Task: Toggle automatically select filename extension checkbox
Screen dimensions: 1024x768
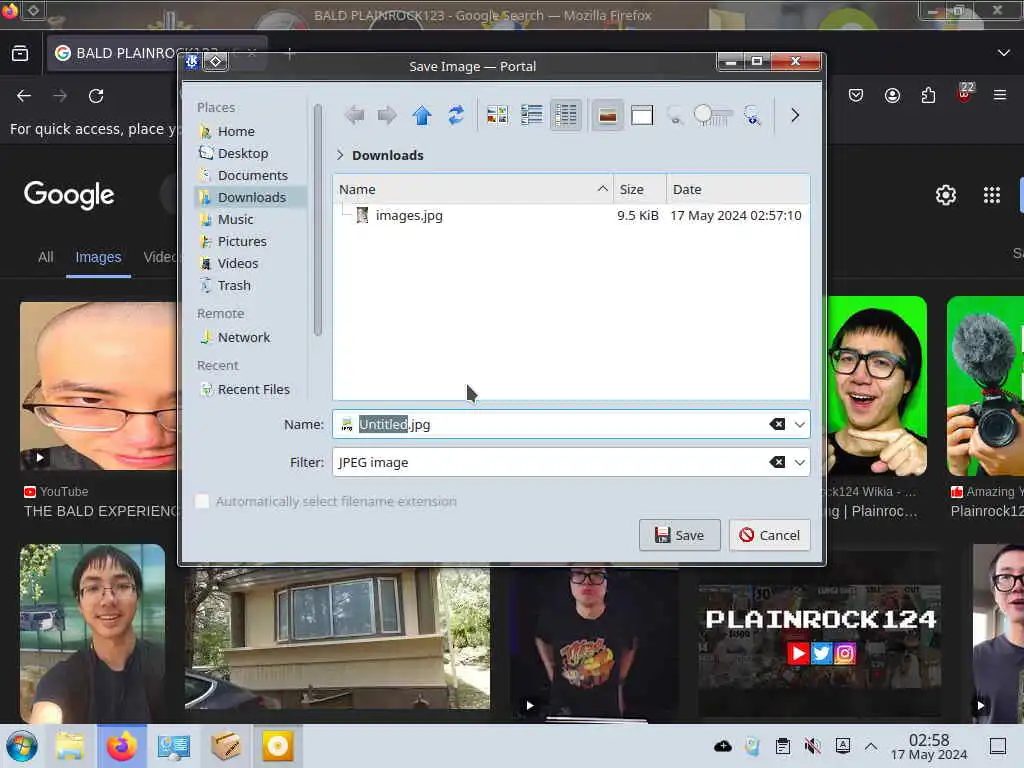Action: [x=202, y=502]
